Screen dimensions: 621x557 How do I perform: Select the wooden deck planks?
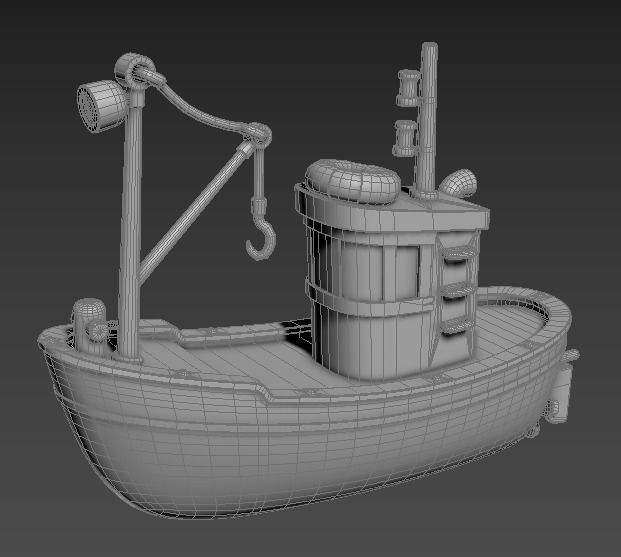[253, 359]
